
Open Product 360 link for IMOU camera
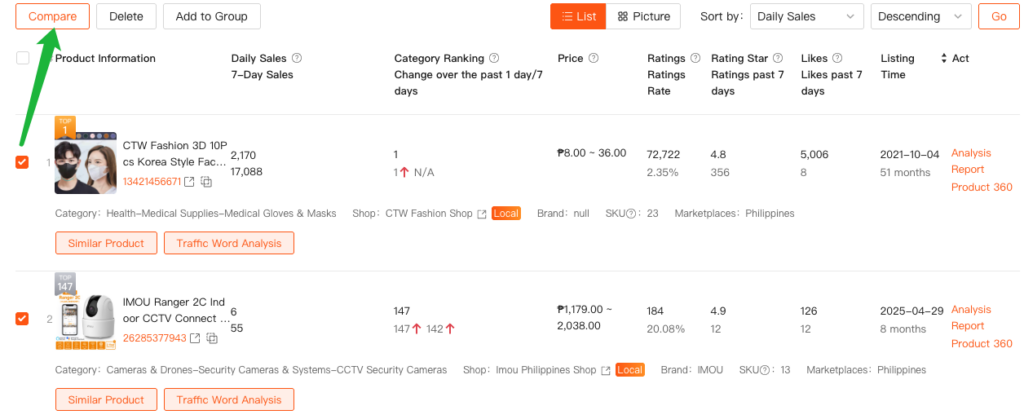[x=981, y=344]
